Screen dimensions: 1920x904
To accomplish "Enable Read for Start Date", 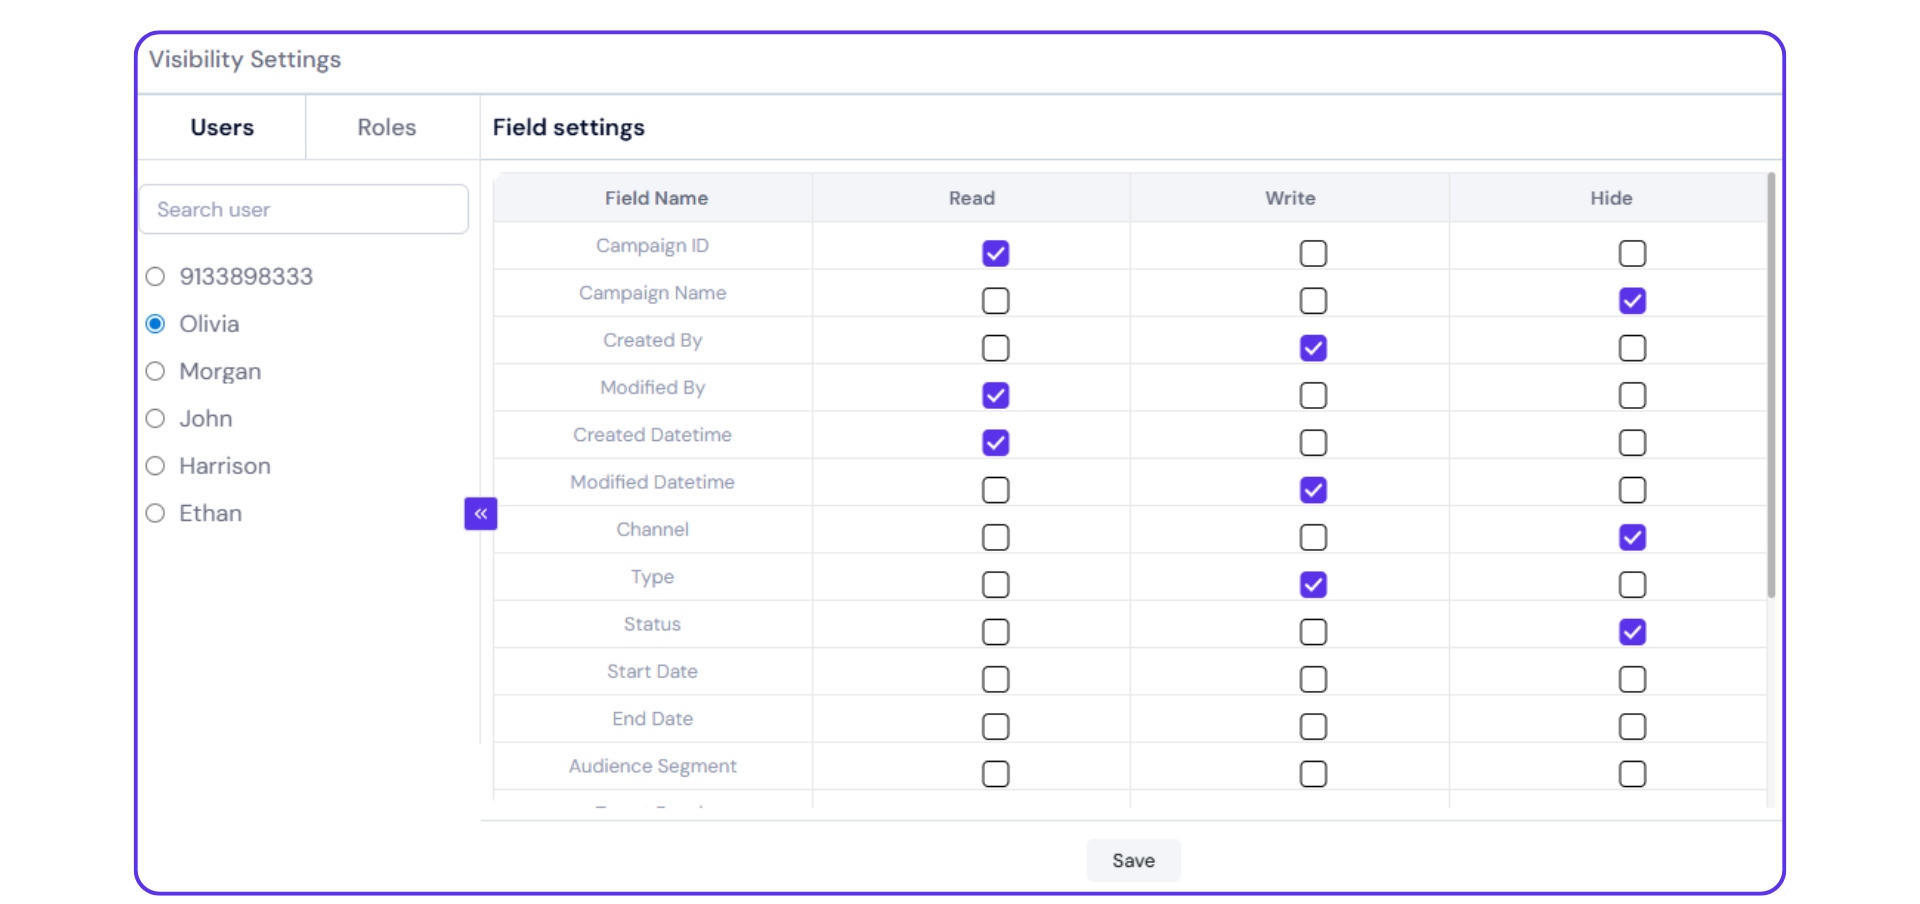I will (995, 680).
